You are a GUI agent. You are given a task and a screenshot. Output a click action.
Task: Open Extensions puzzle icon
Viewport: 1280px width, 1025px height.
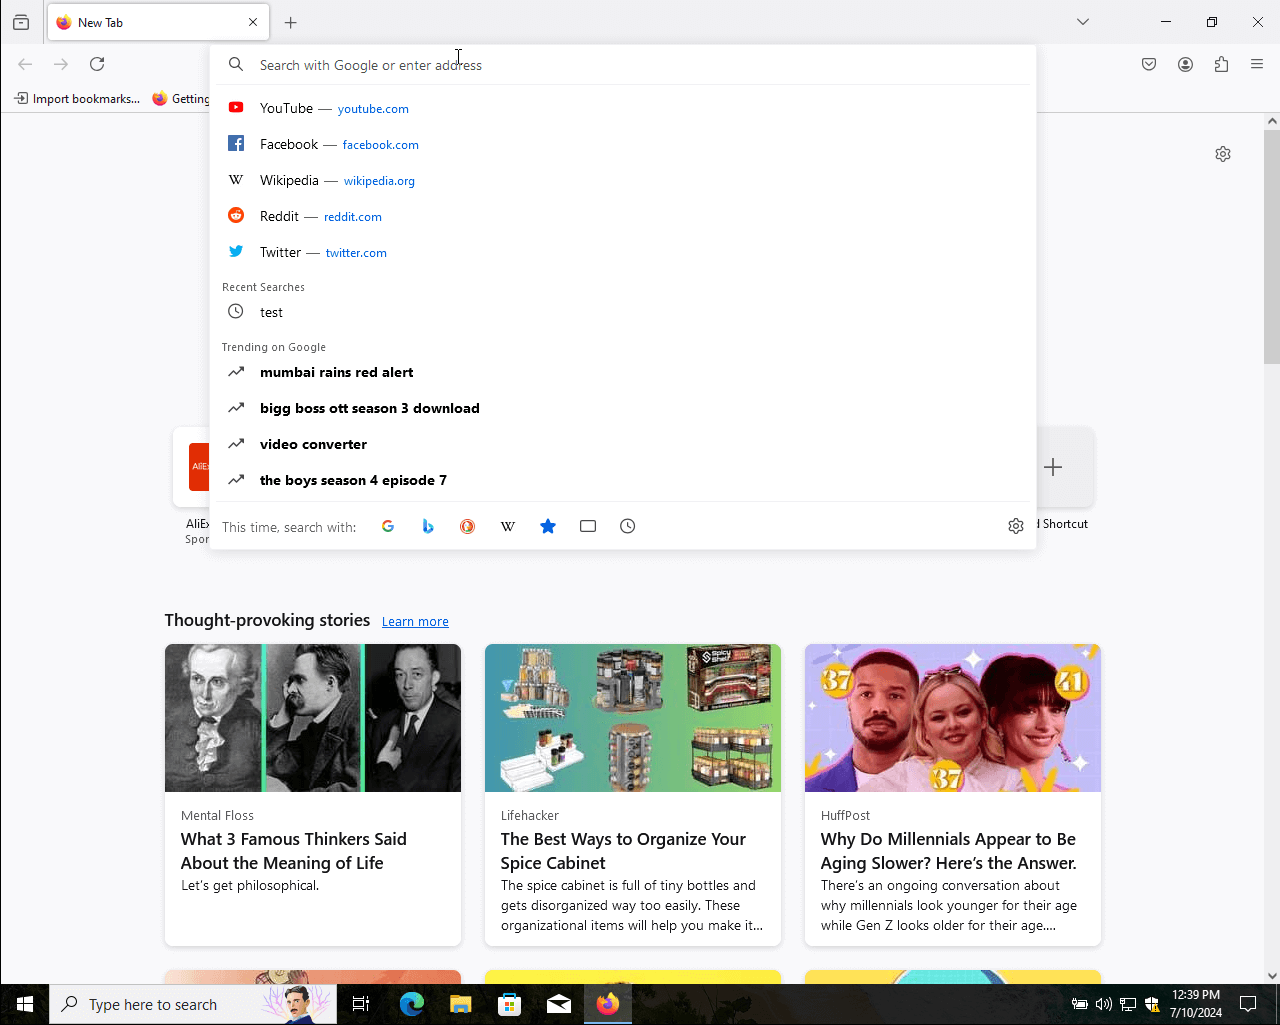coord(1221,64)
